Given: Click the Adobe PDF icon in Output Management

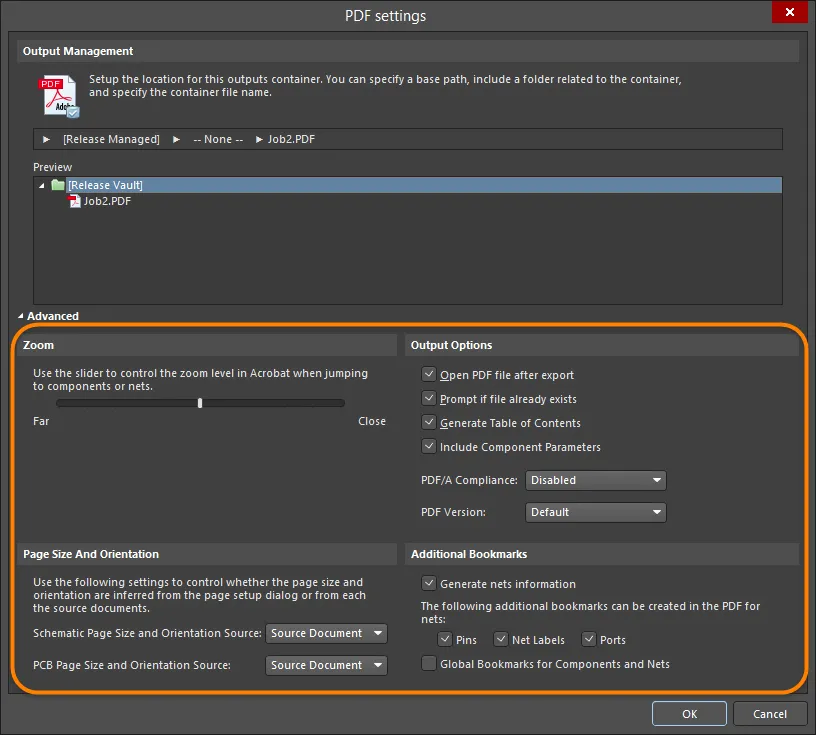Looking at the screenshot, I should point(58,96).
